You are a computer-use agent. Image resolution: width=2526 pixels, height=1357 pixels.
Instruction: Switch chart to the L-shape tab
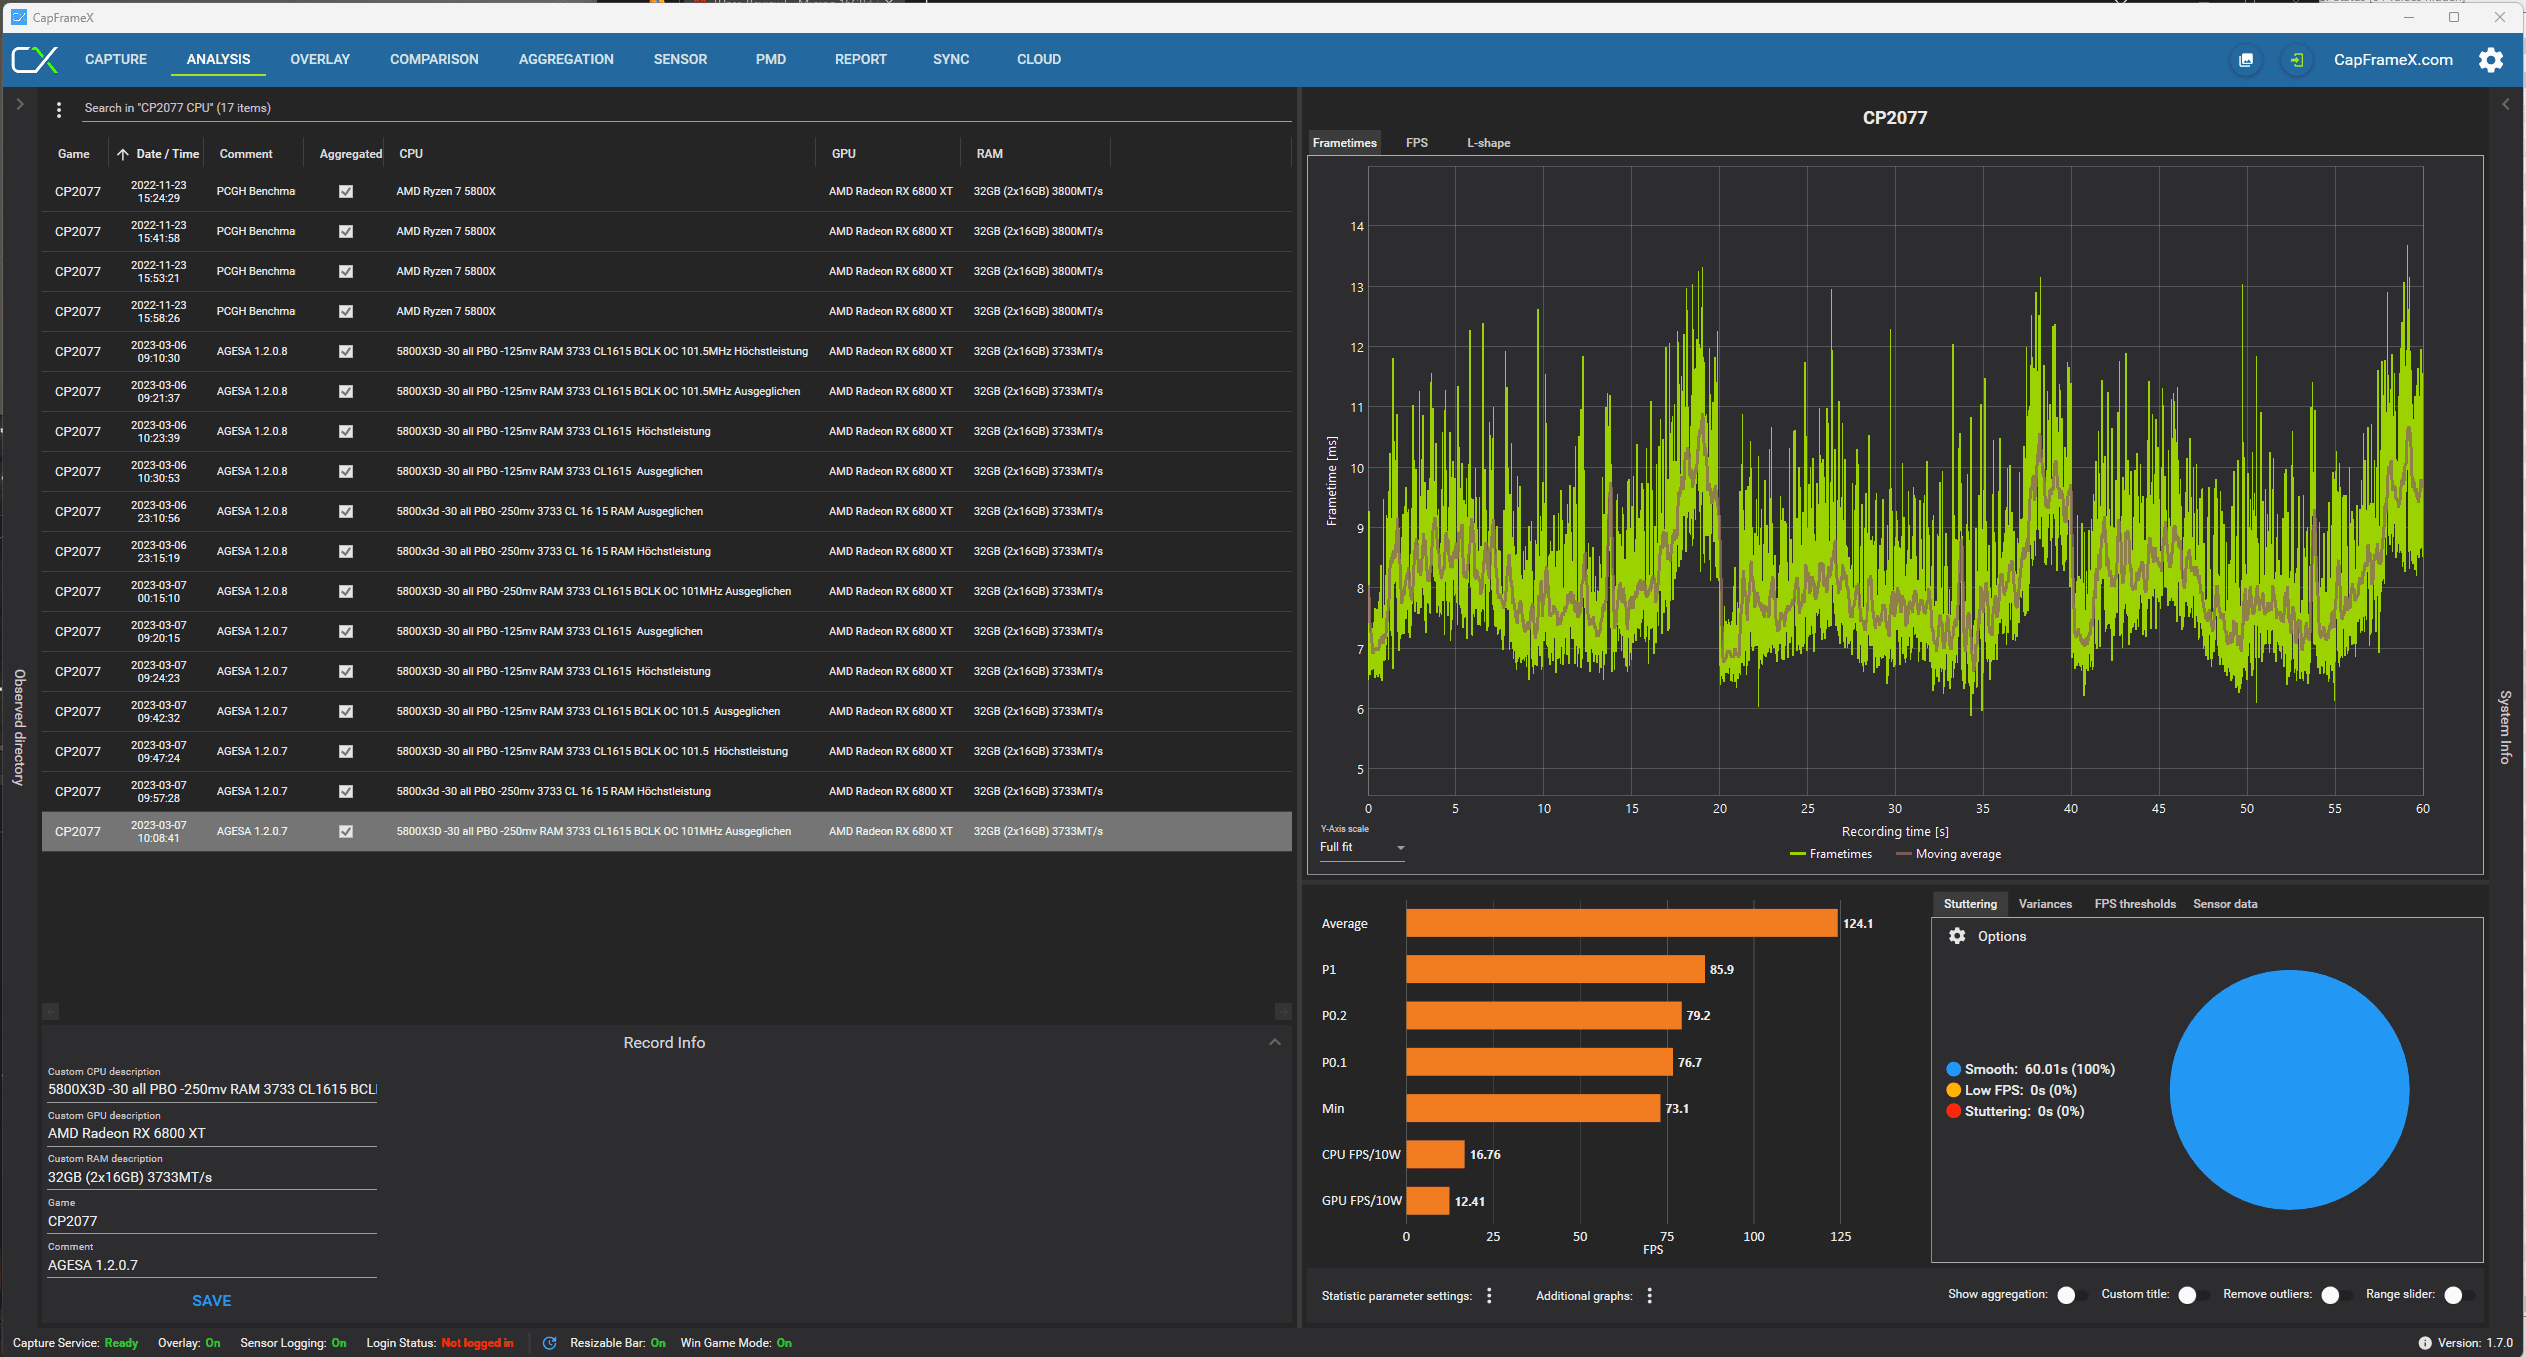pyautogui.click(x=1488, y=143)
